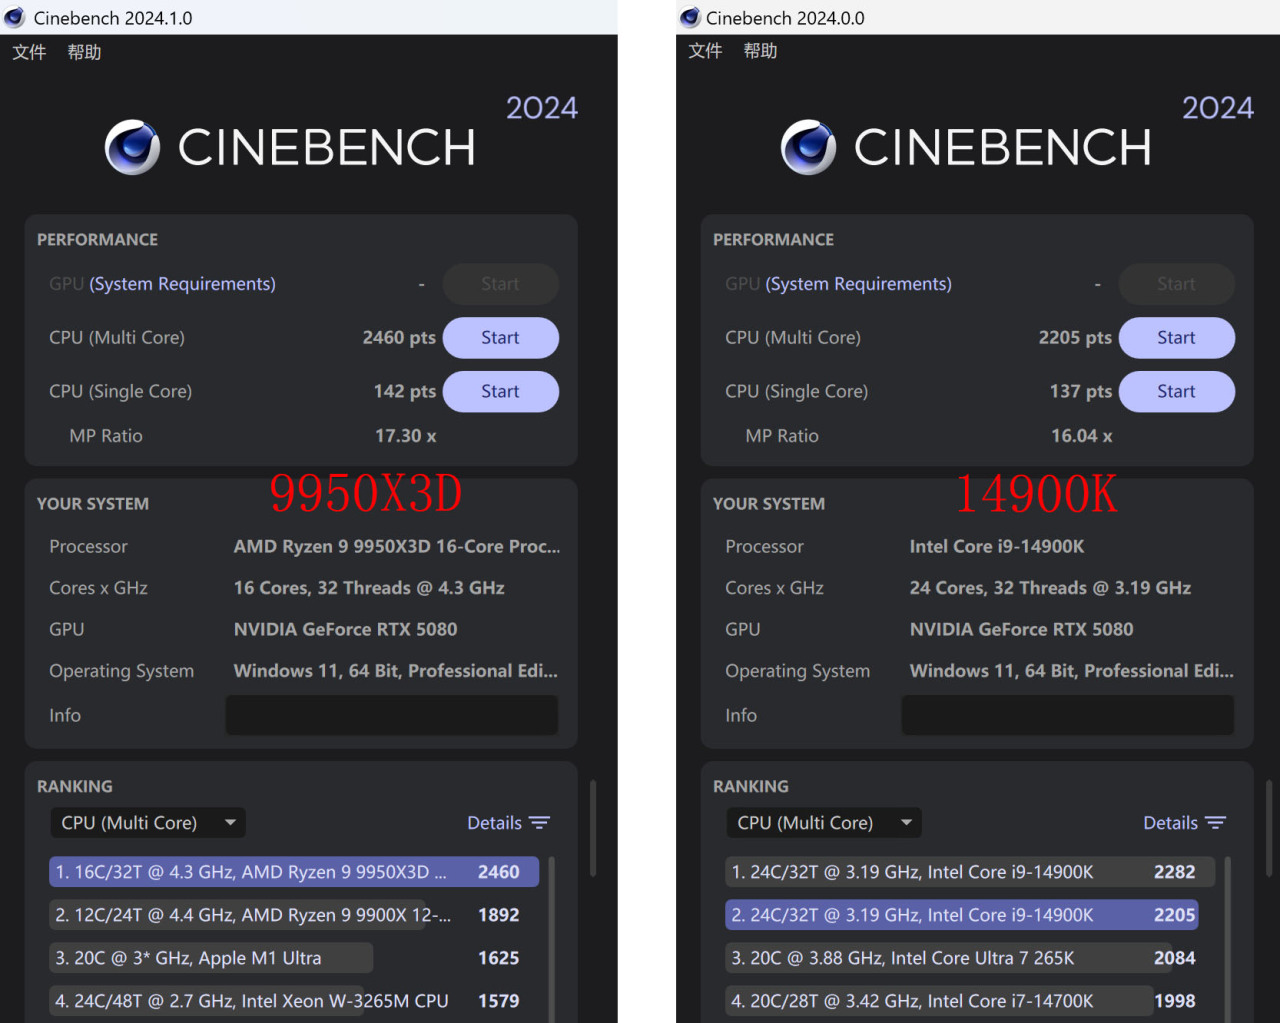Expand the ranking type dropdown in Cinebench 2024.1.0
Screen dimensions: 1280x1023
(x=148, y=823)
